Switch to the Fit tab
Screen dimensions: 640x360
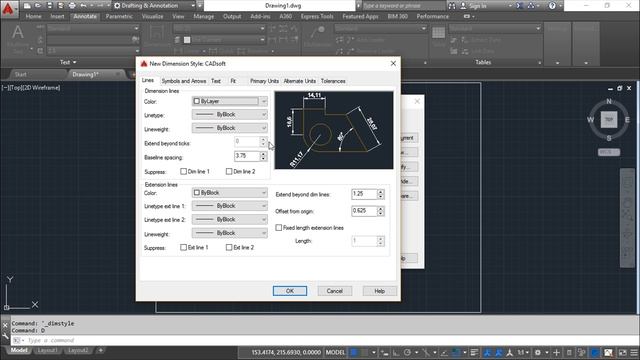point(233,81)
